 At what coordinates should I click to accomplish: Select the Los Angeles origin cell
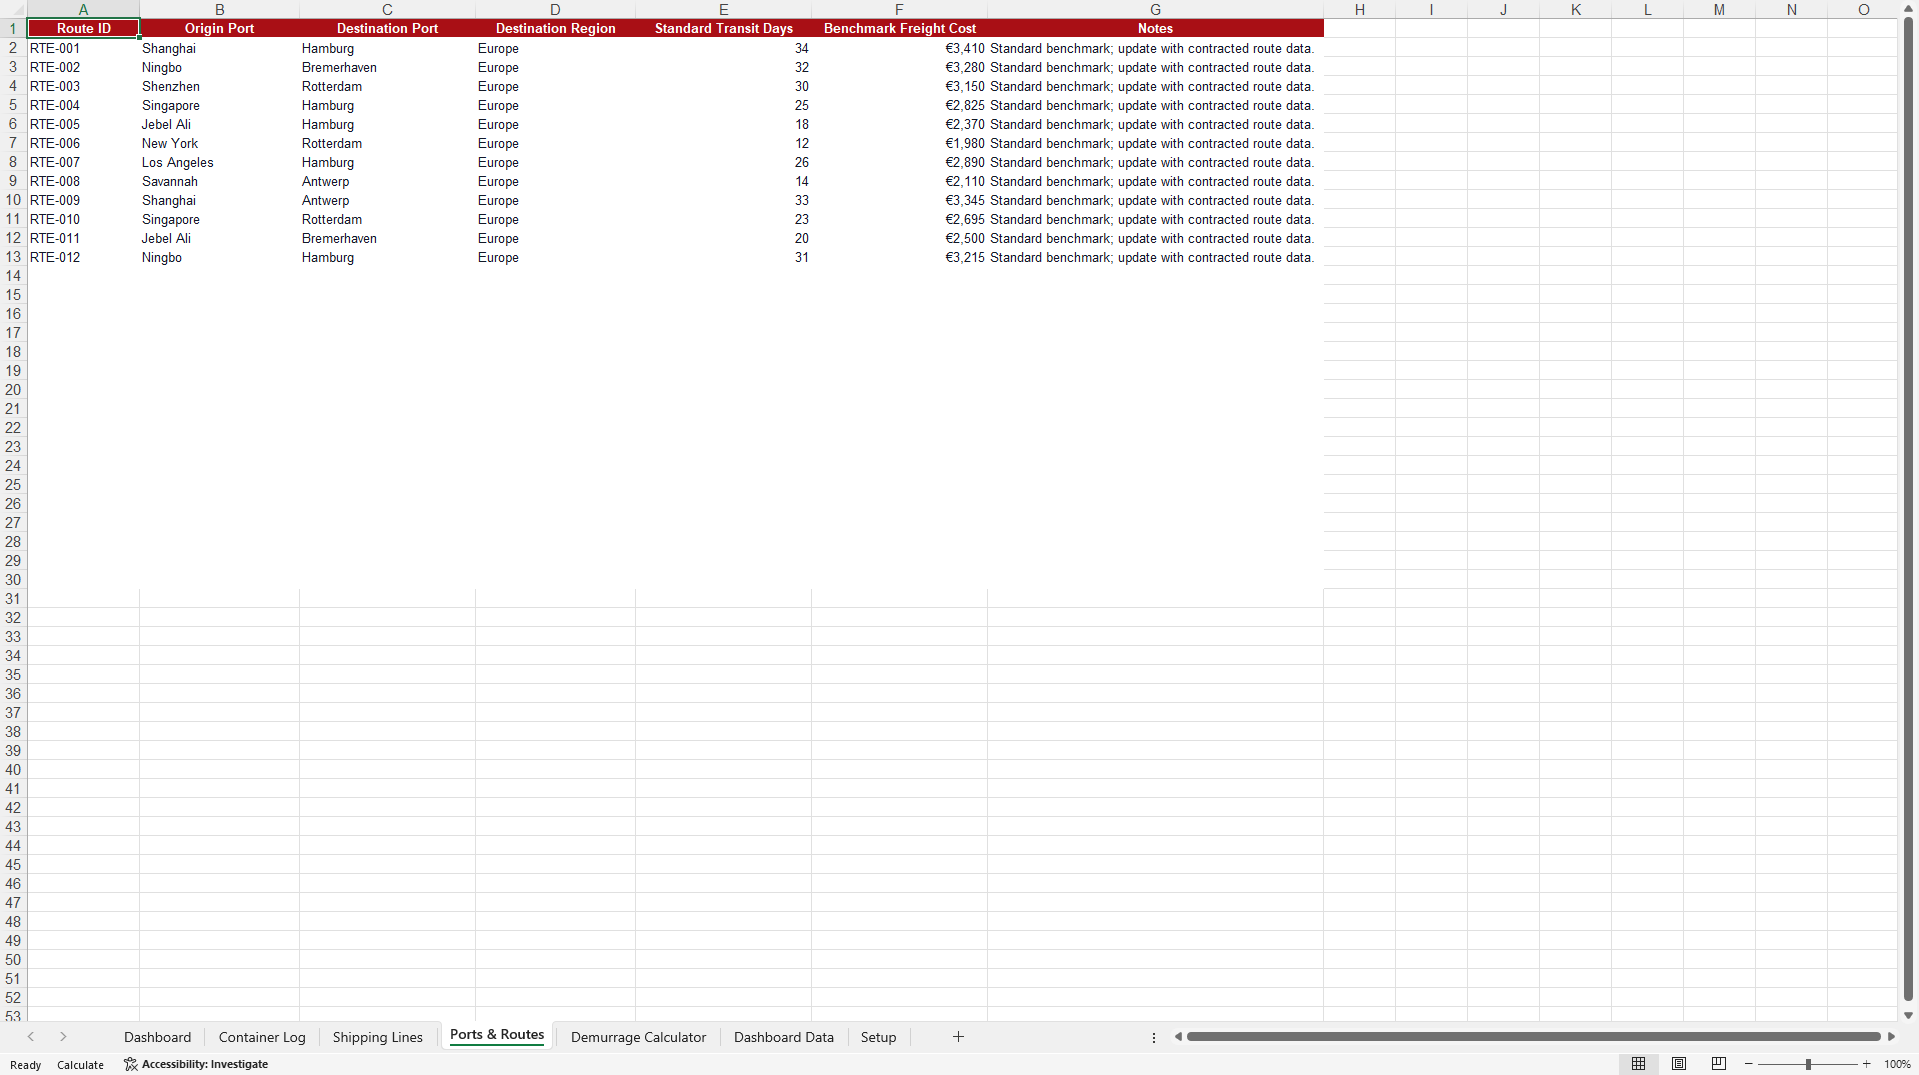point(219,162)
